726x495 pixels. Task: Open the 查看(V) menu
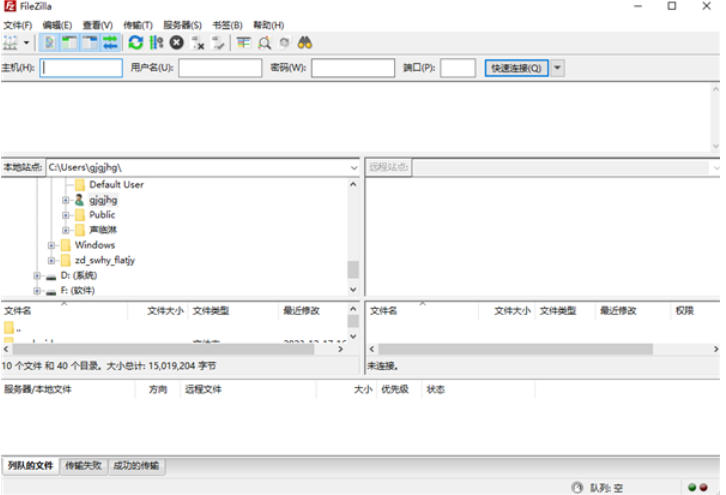[98, 25]
